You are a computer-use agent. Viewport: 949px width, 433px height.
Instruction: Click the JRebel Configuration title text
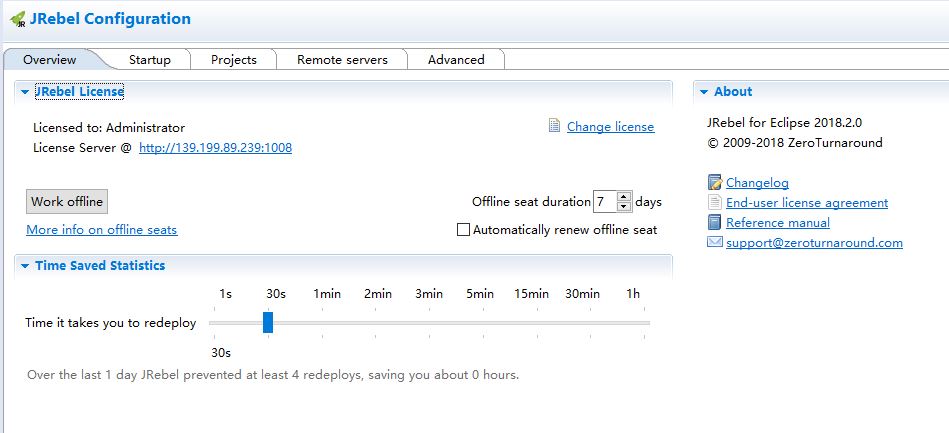tap(110, 19)
